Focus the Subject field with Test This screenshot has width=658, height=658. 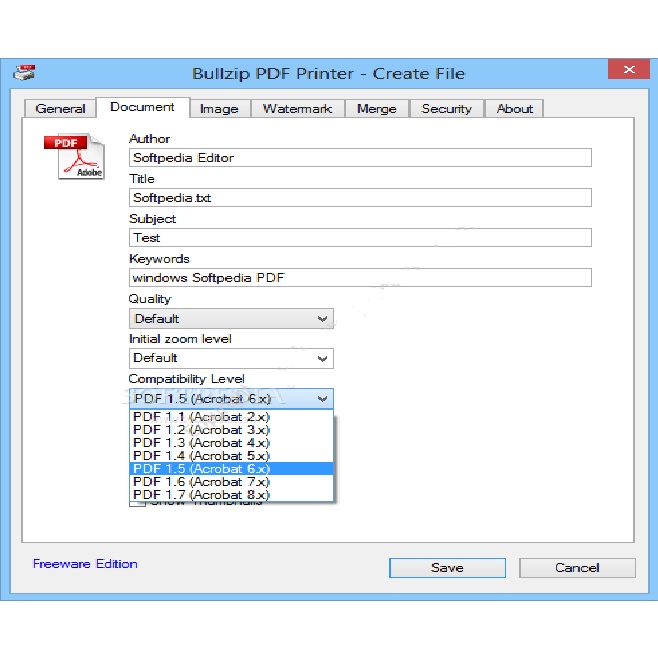(x=360, y=238)
